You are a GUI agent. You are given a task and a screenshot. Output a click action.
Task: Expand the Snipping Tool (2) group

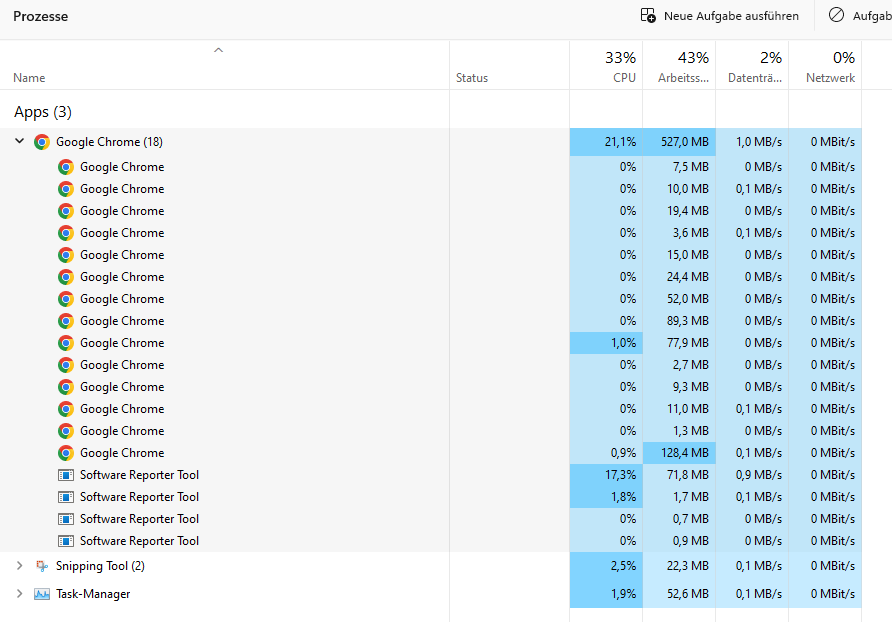19,566
